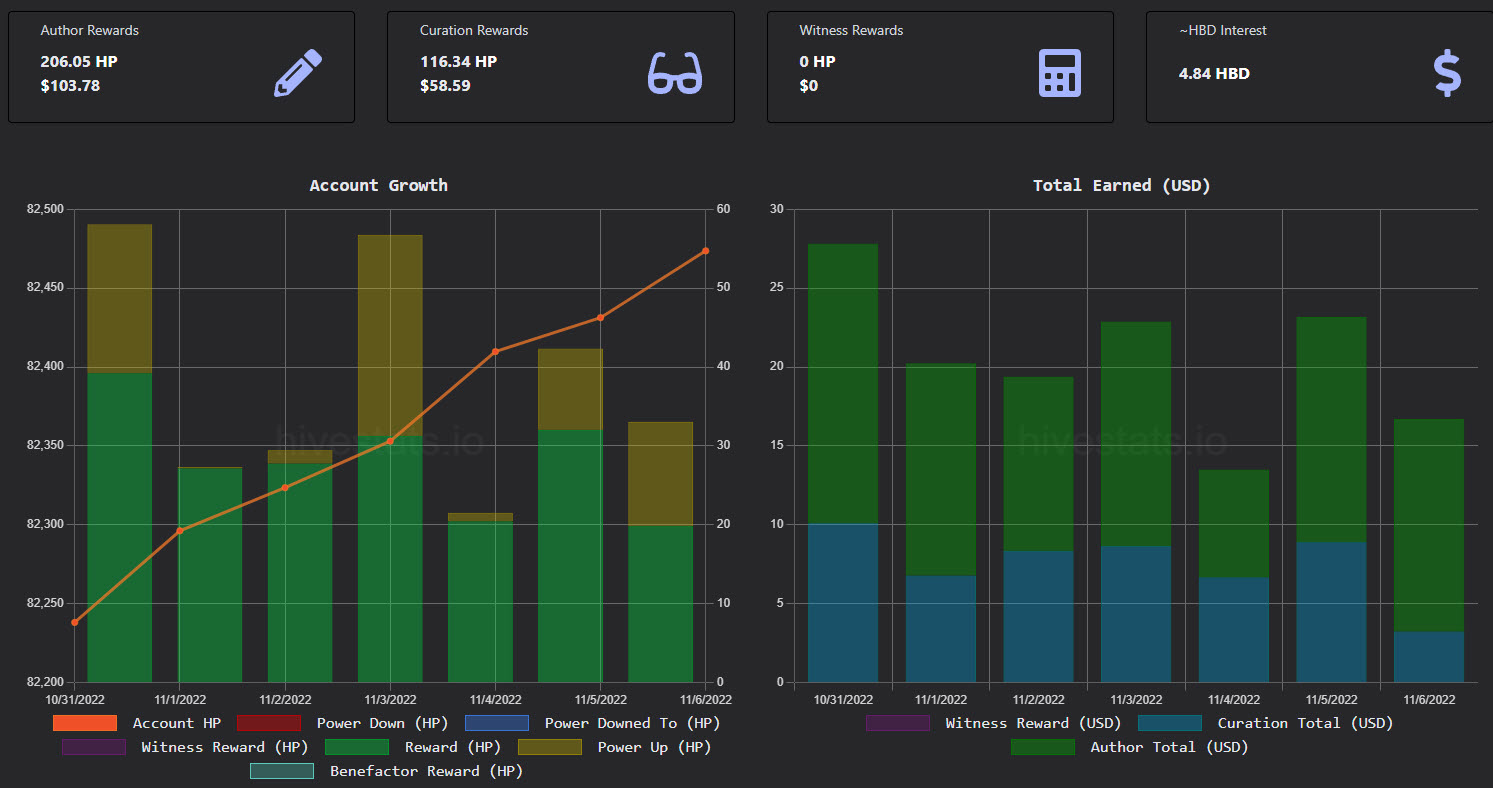Click the dollar sign icon in HBD Interest card
Screen dimensions: 1493x788
pyautogui.click(x=1447, y=73)
